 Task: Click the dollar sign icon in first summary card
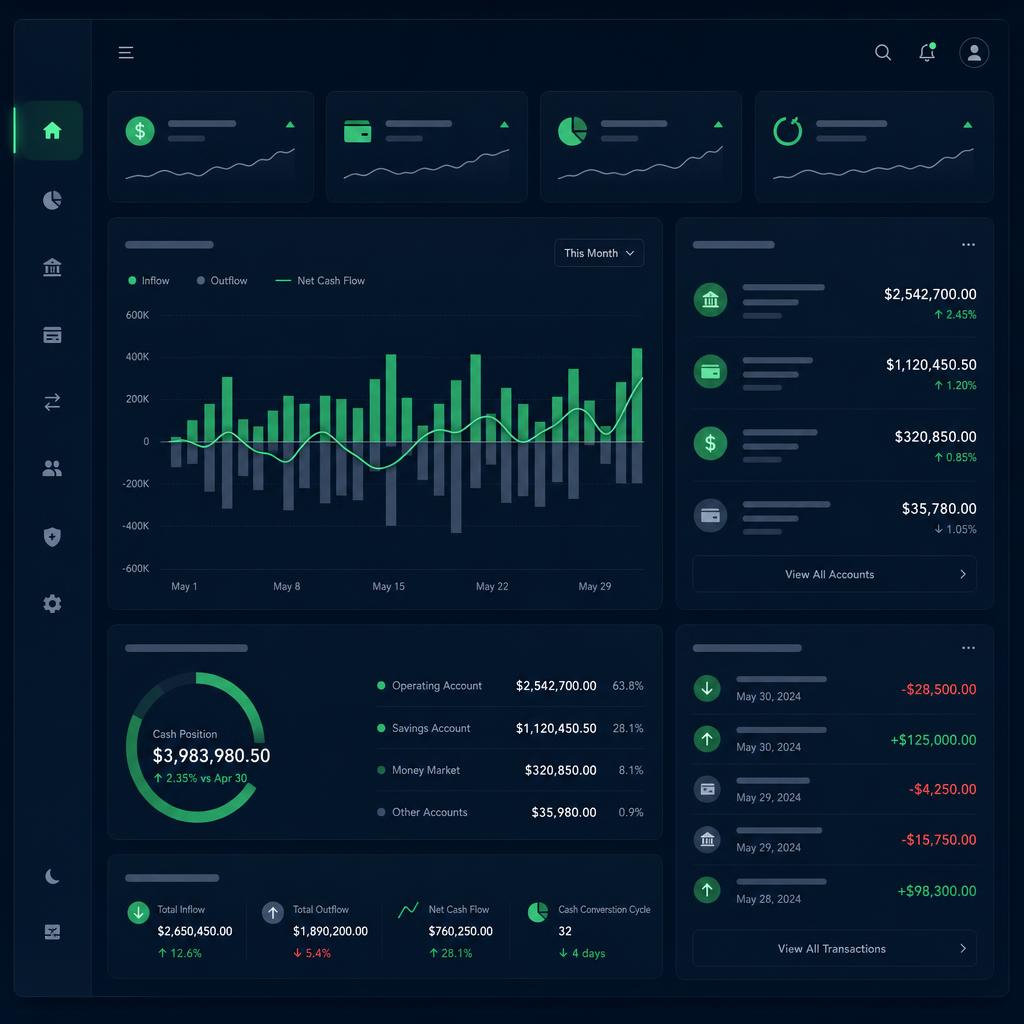(140, 131)
